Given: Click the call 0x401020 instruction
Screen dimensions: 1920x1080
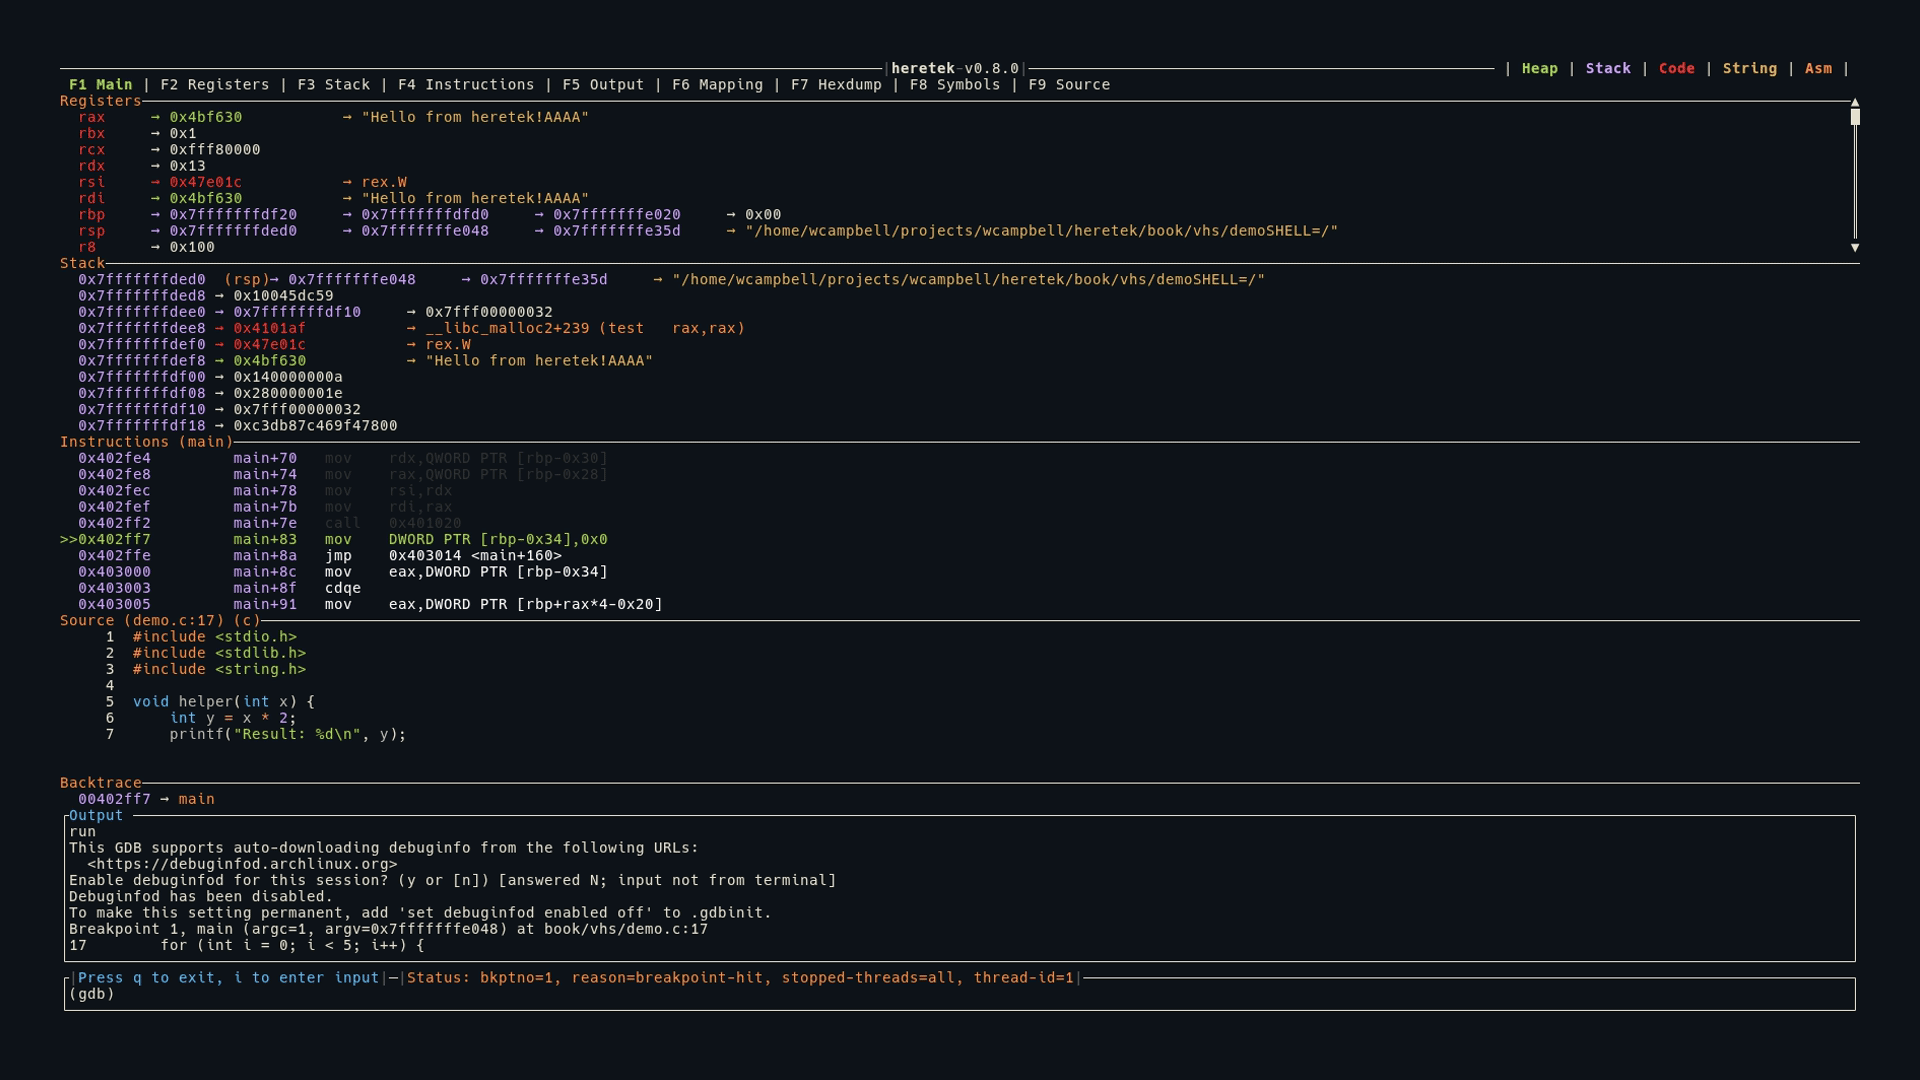Looking at the screenshot, I should pos(393,523).
